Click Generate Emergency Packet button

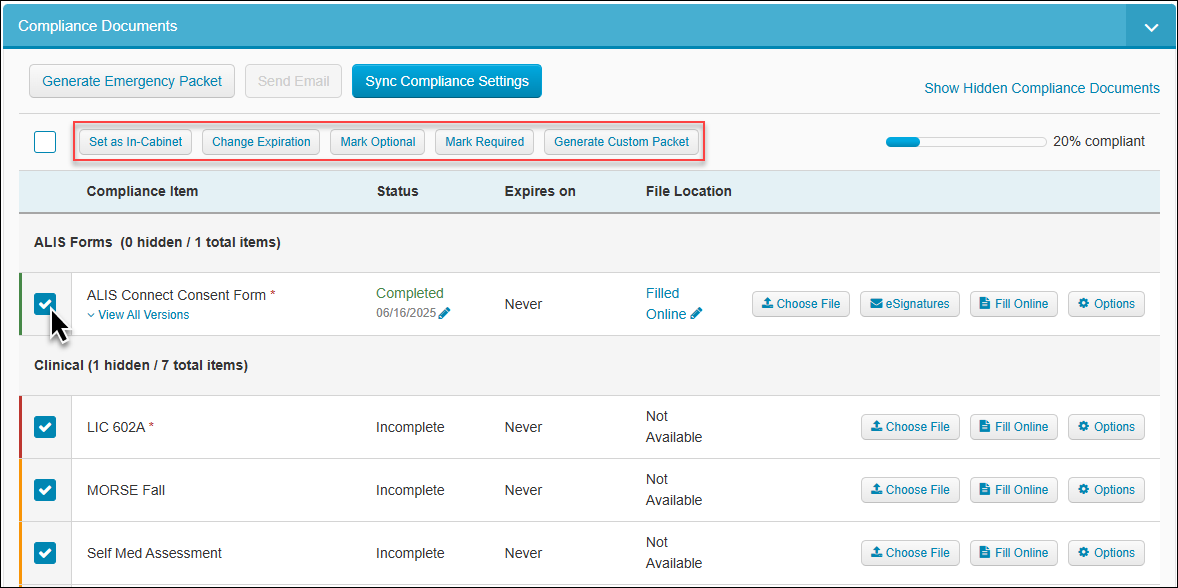[x=132, y=81]
